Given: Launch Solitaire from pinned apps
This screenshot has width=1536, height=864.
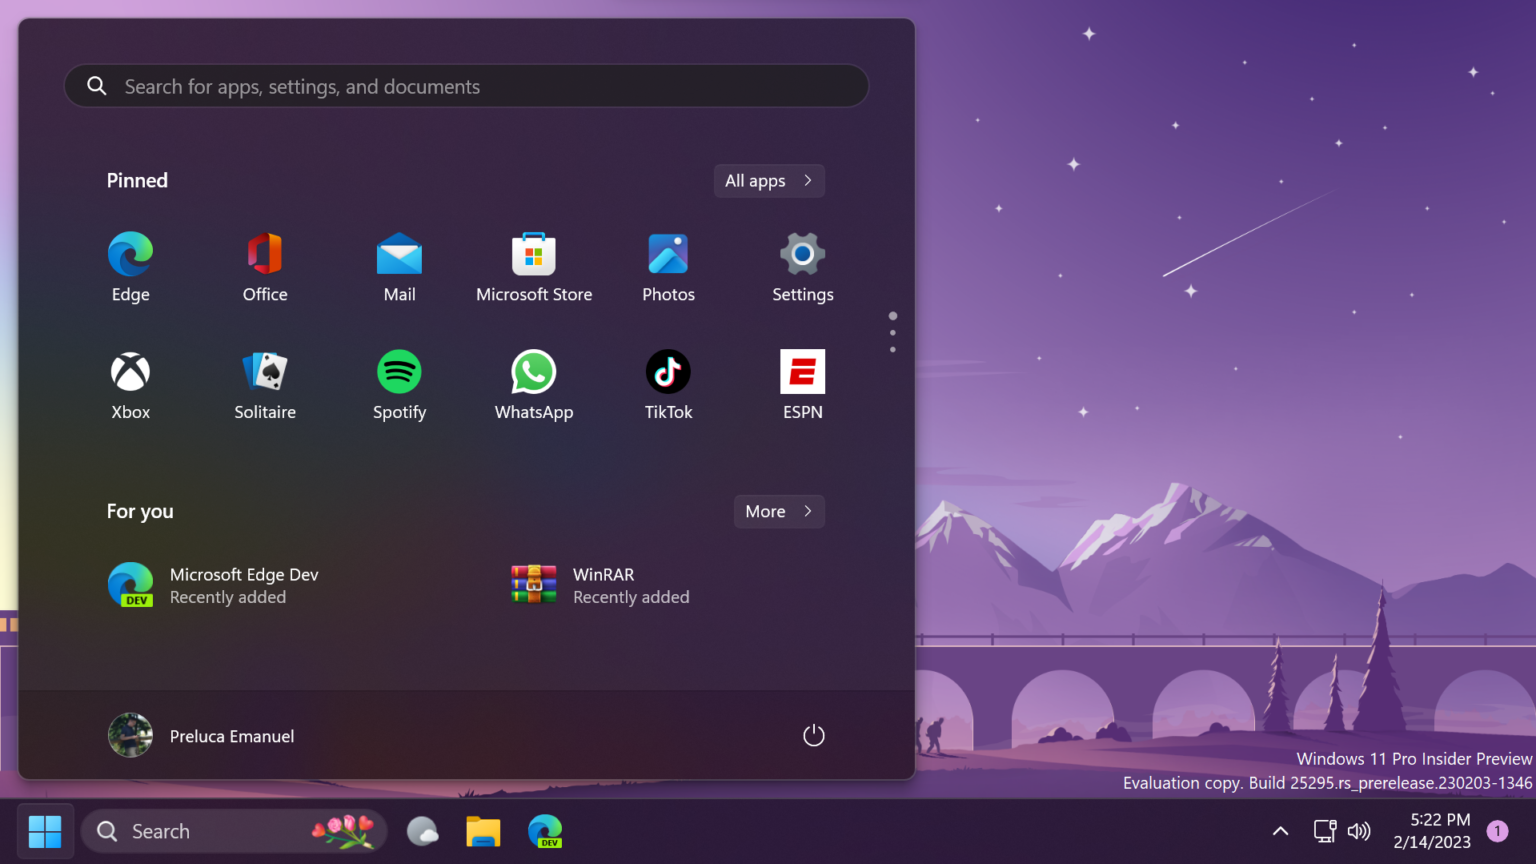Looking at the screenshot, I should pyautogui.click(x=264, y=384).
